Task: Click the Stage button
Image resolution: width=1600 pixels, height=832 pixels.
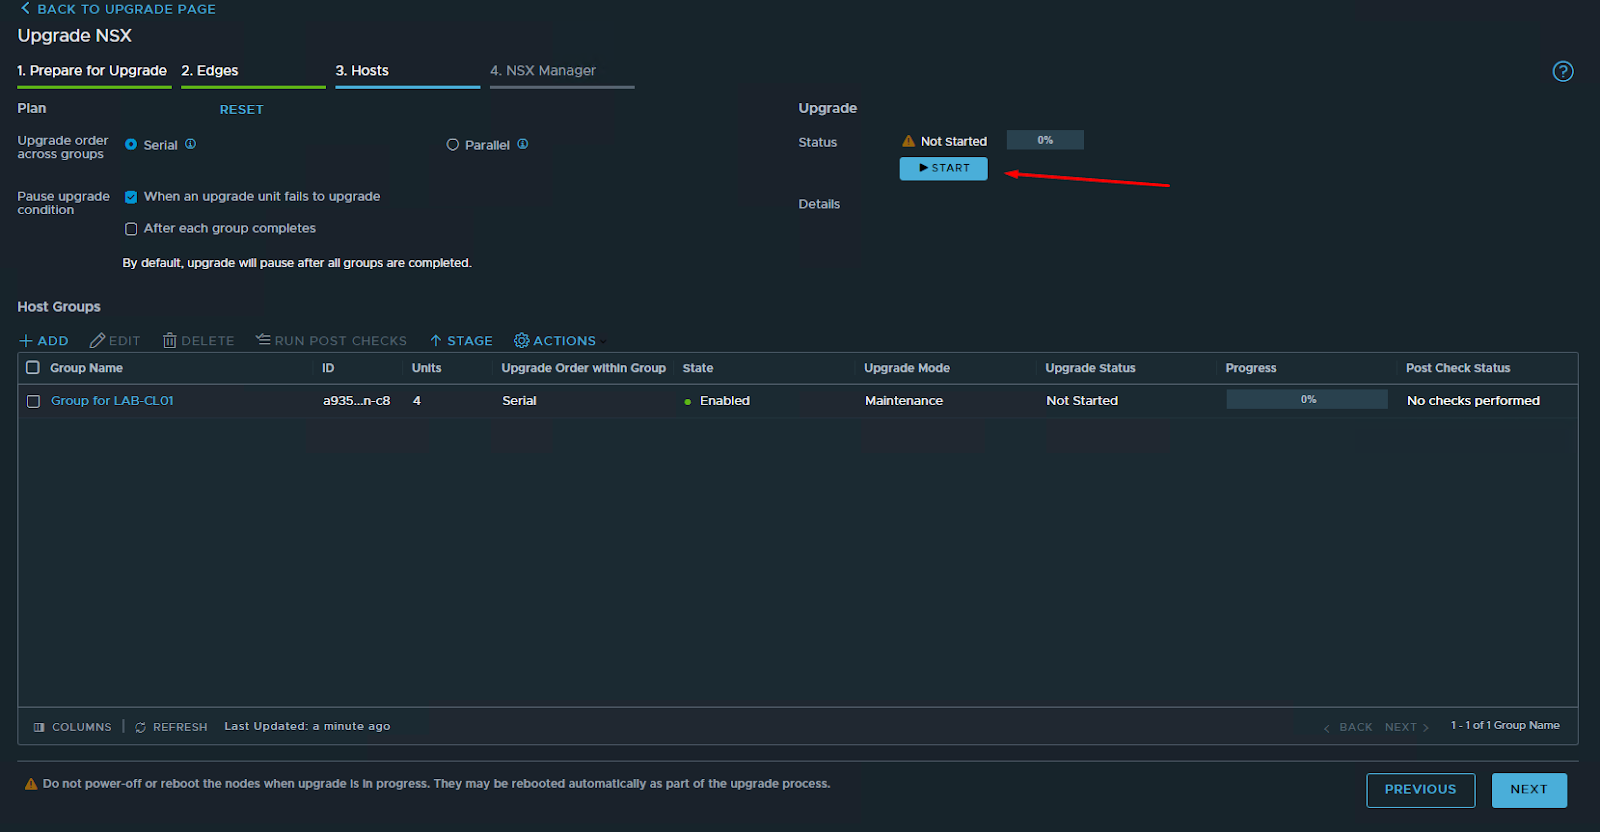Action: point(461,341)
